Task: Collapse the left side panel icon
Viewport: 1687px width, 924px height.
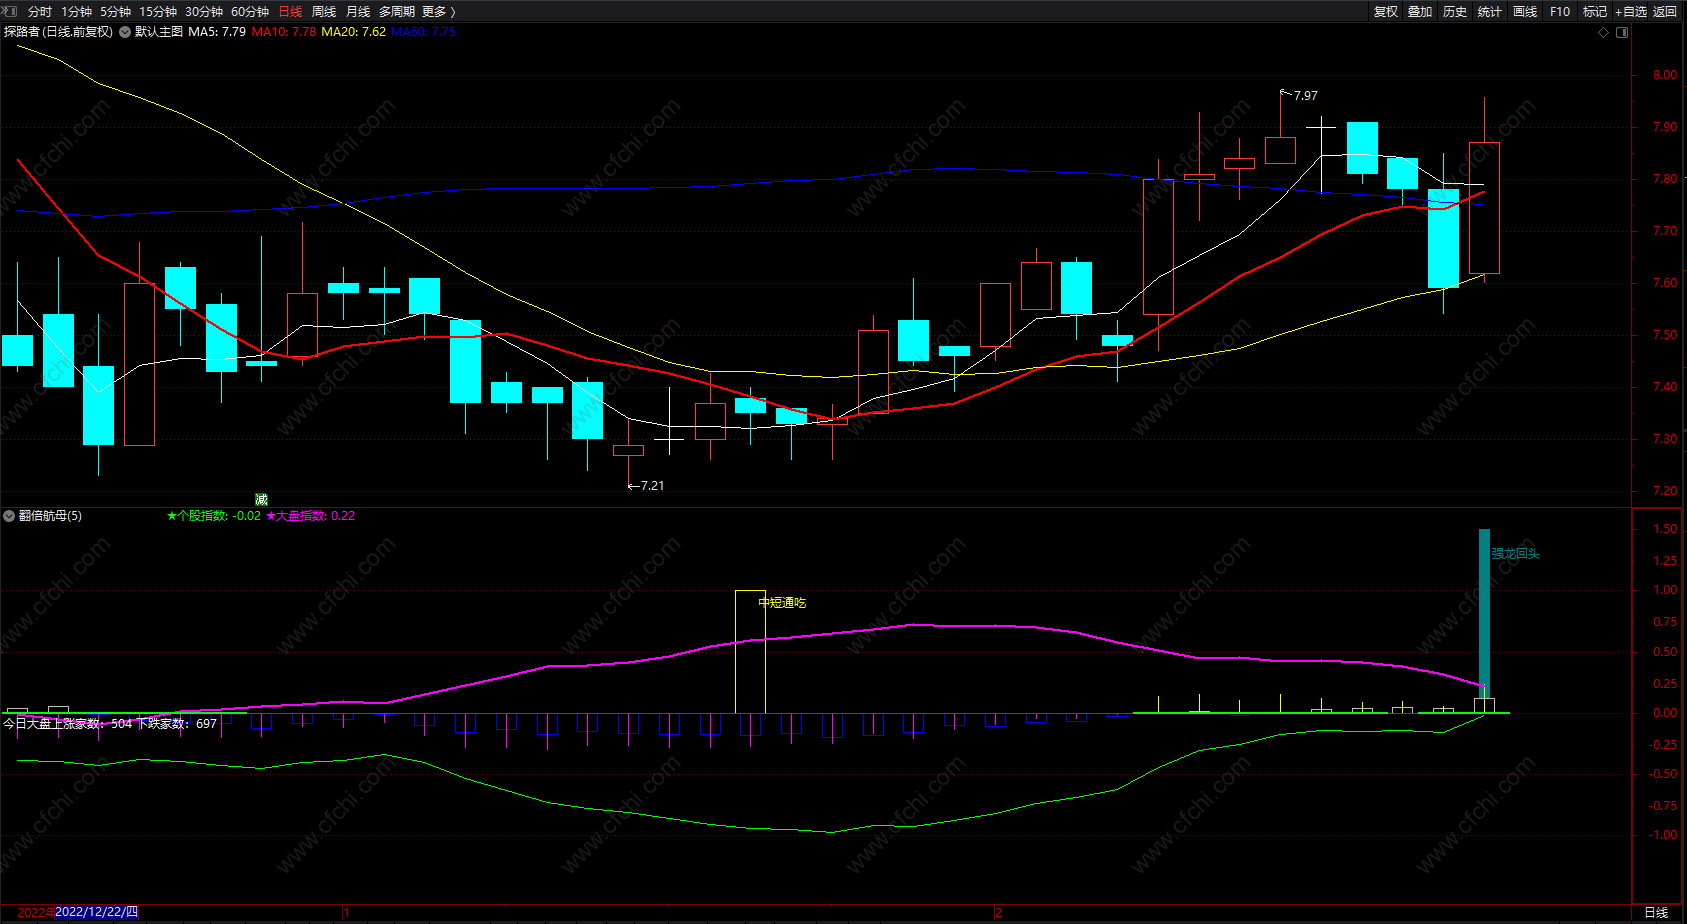Action: pos(11,11)
